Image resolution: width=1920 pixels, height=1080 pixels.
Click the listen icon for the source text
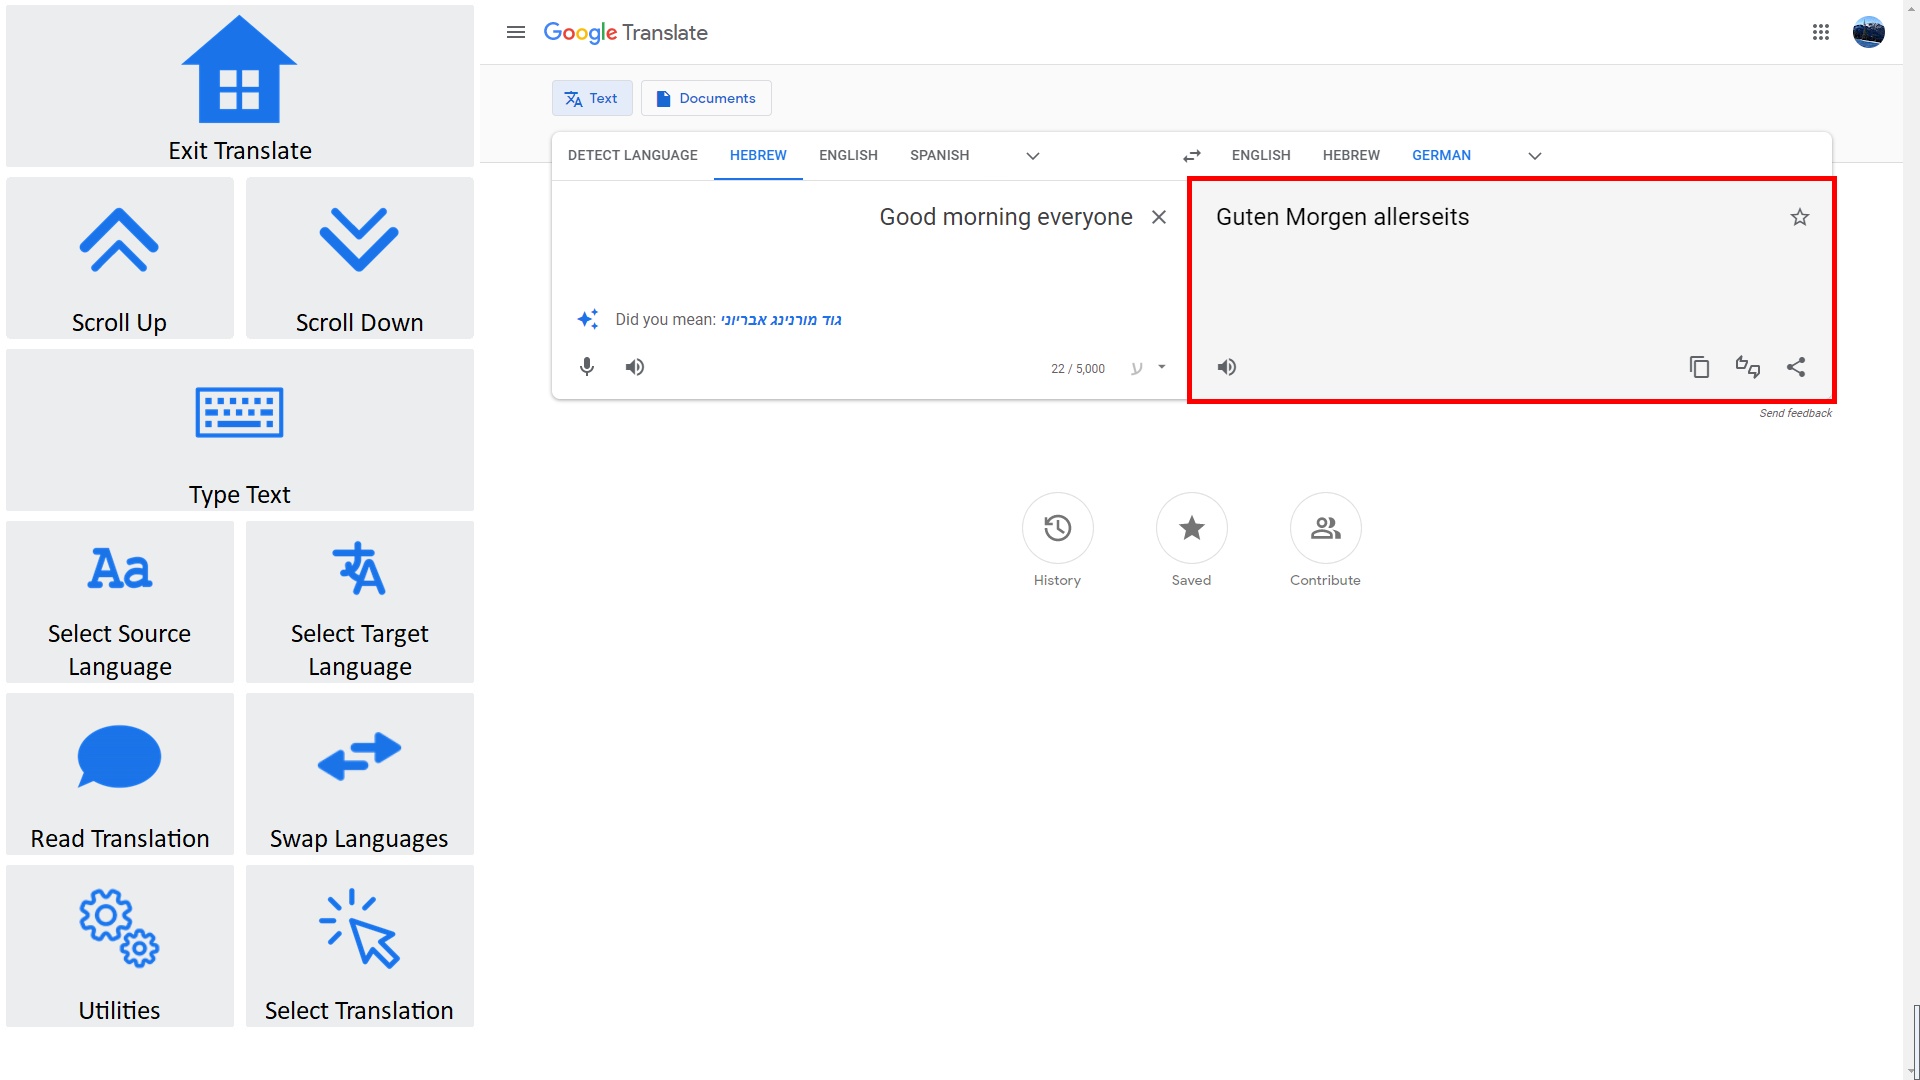tap(635, 367)
